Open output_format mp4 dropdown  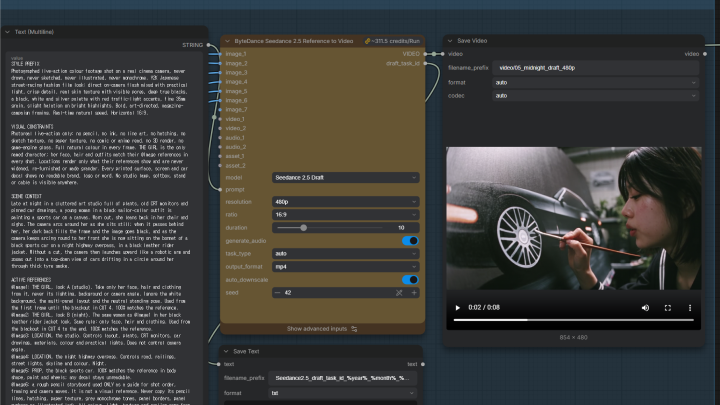pyautogui.click(x=345, y=266)
